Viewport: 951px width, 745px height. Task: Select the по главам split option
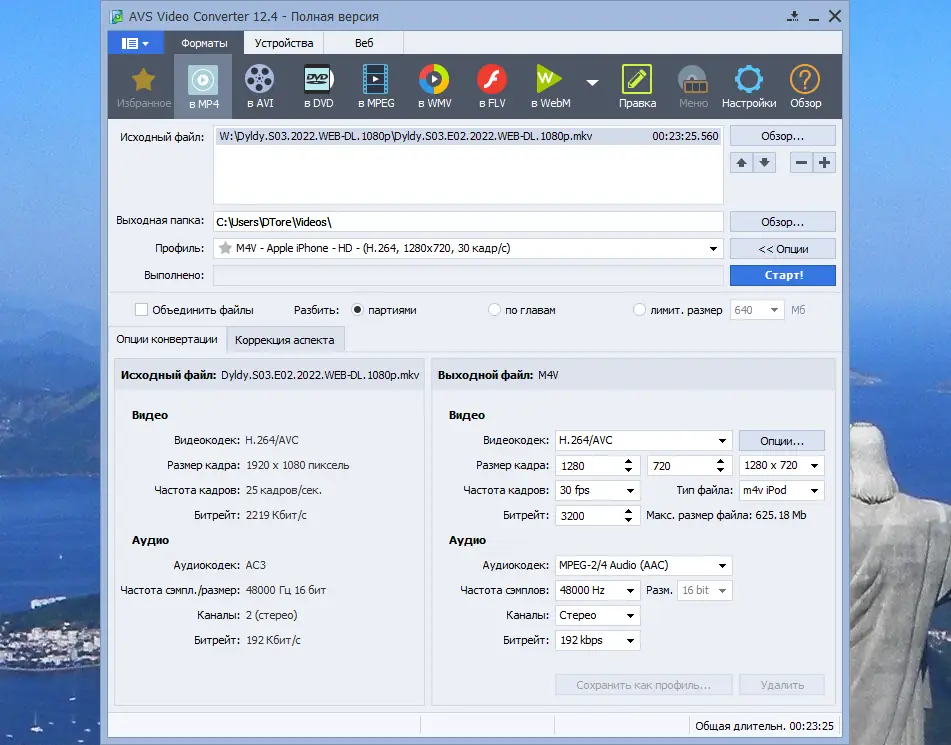click(x=492, y=309)
